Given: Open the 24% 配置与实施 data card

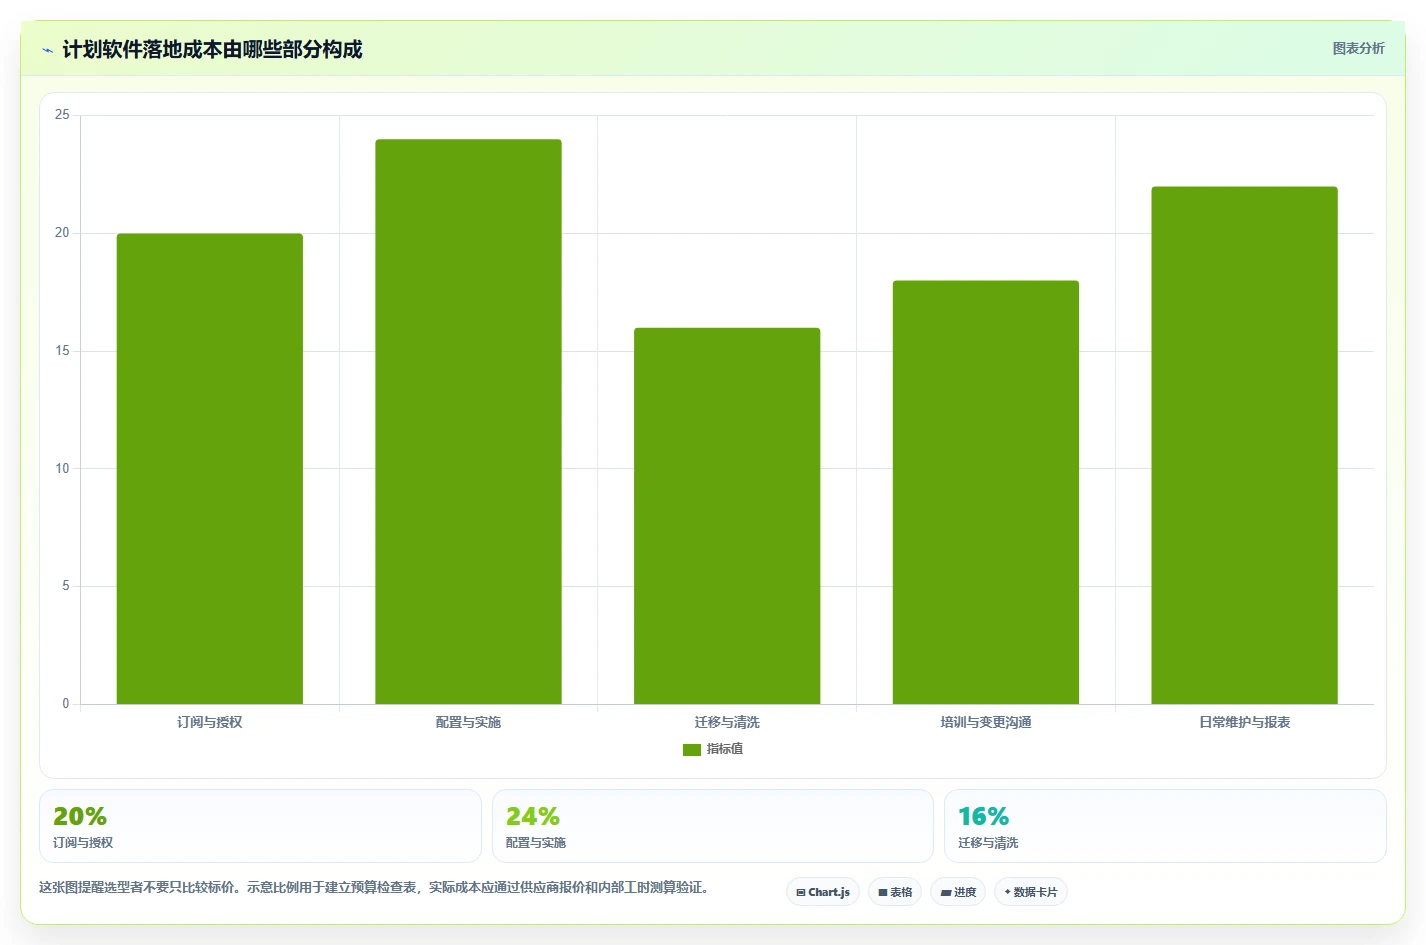Looking at the screenshot, I should click(713, 826).
